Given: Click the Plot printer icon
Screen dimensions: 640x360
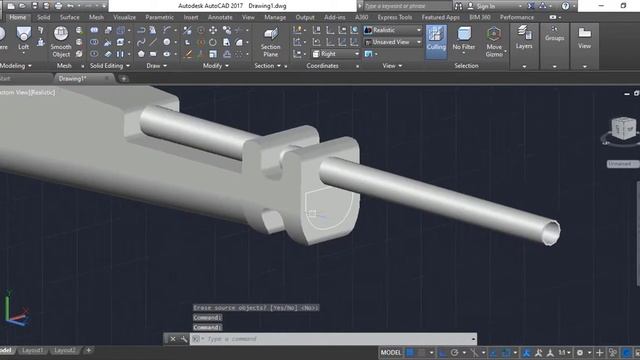Looking at the screenshot, I should (x=58, y=6).
